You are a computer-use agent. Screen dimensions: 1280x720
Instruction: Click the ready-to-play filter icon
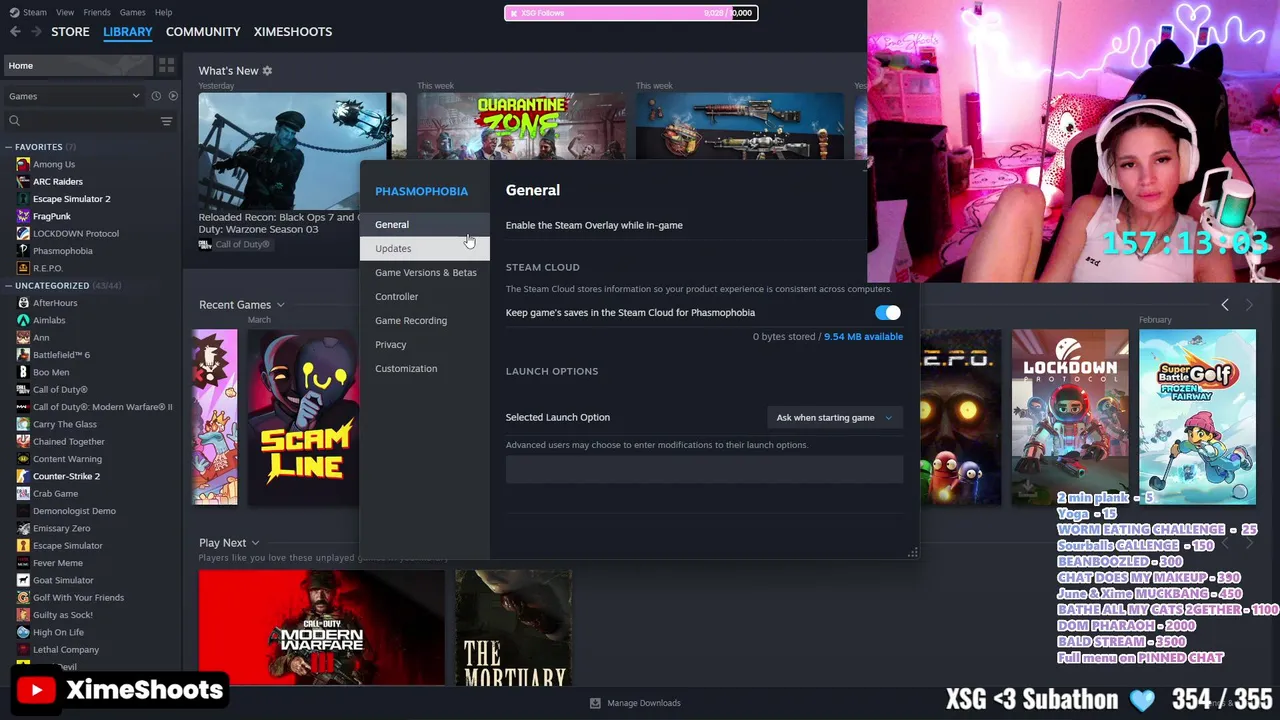coord(173,96)
